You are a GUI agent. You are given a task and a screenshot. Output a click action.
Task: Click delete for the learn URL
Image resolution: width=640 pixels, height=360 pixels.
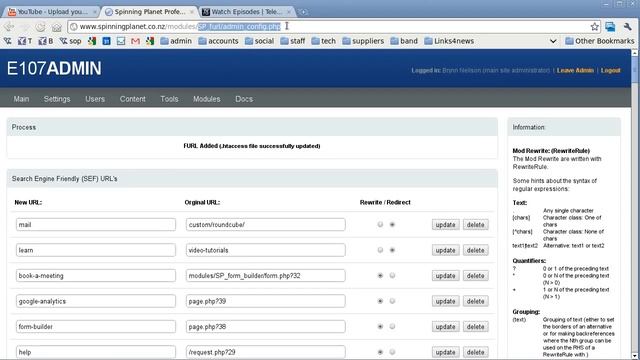point(476,250)
